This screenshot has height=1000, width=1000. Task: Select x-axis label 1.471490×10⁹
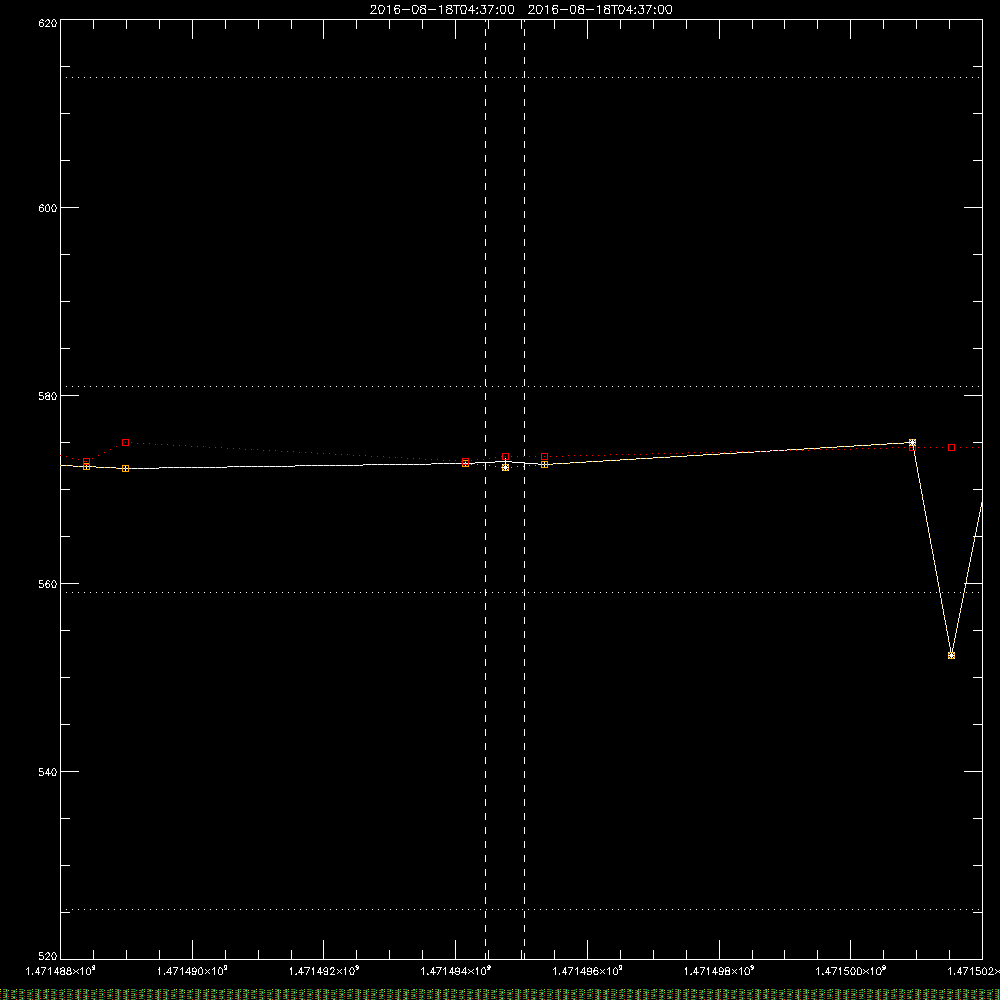(192, 971)
